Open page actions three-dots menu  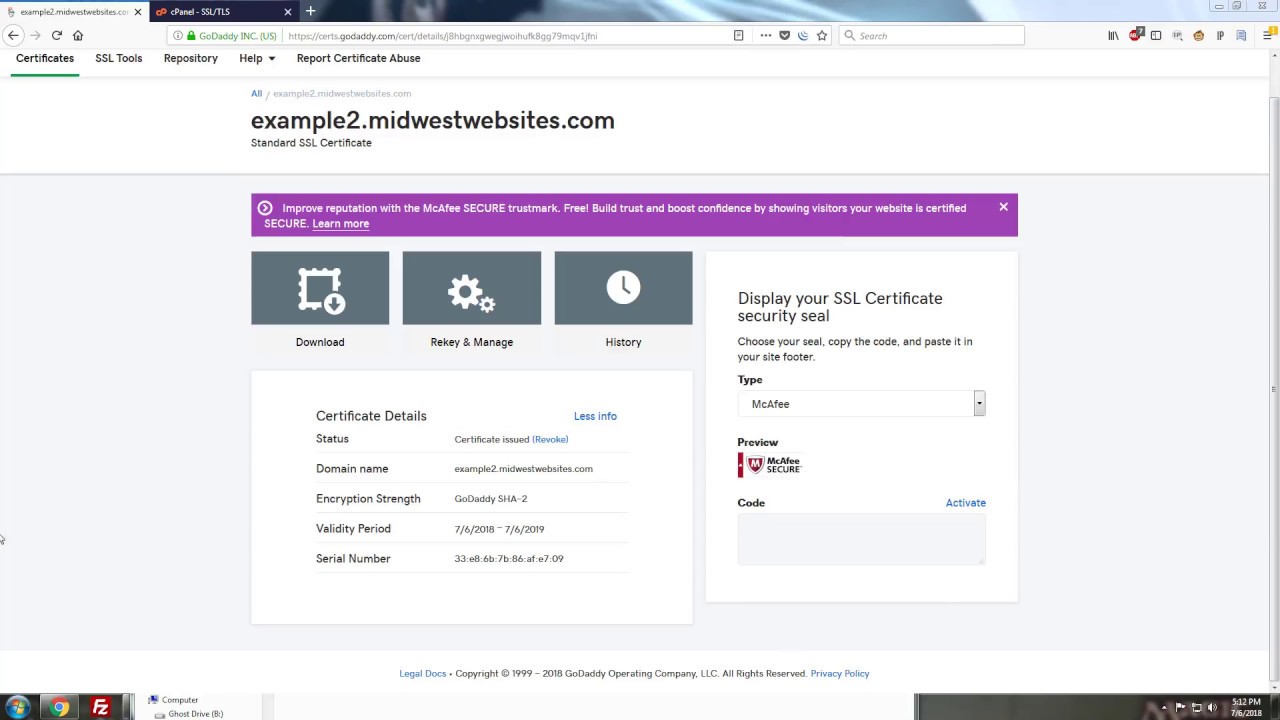[x=766, y=35]
